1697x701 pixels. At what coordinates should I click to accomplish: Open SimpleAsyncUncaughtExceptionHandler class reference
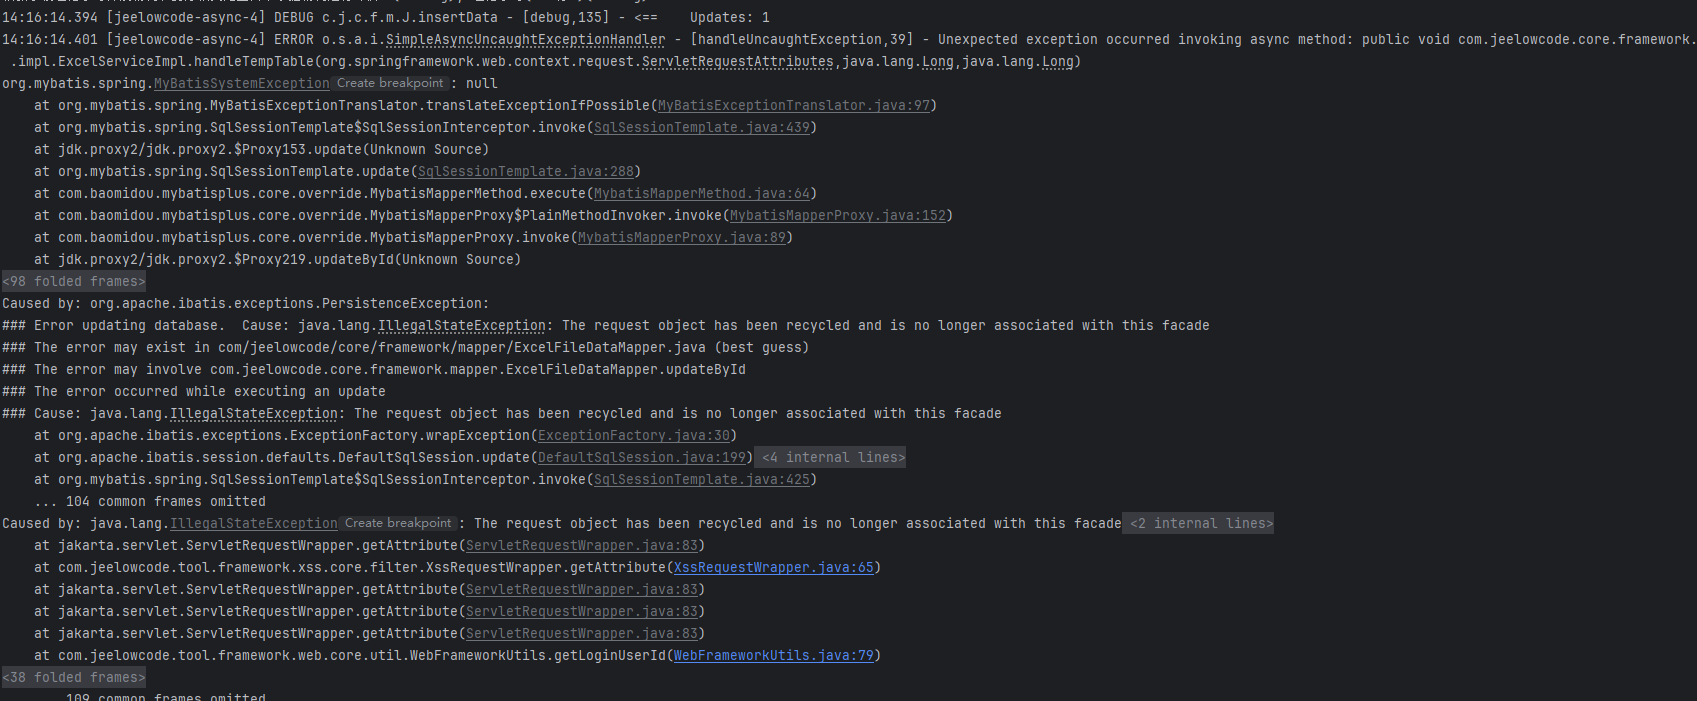(525, 40)
